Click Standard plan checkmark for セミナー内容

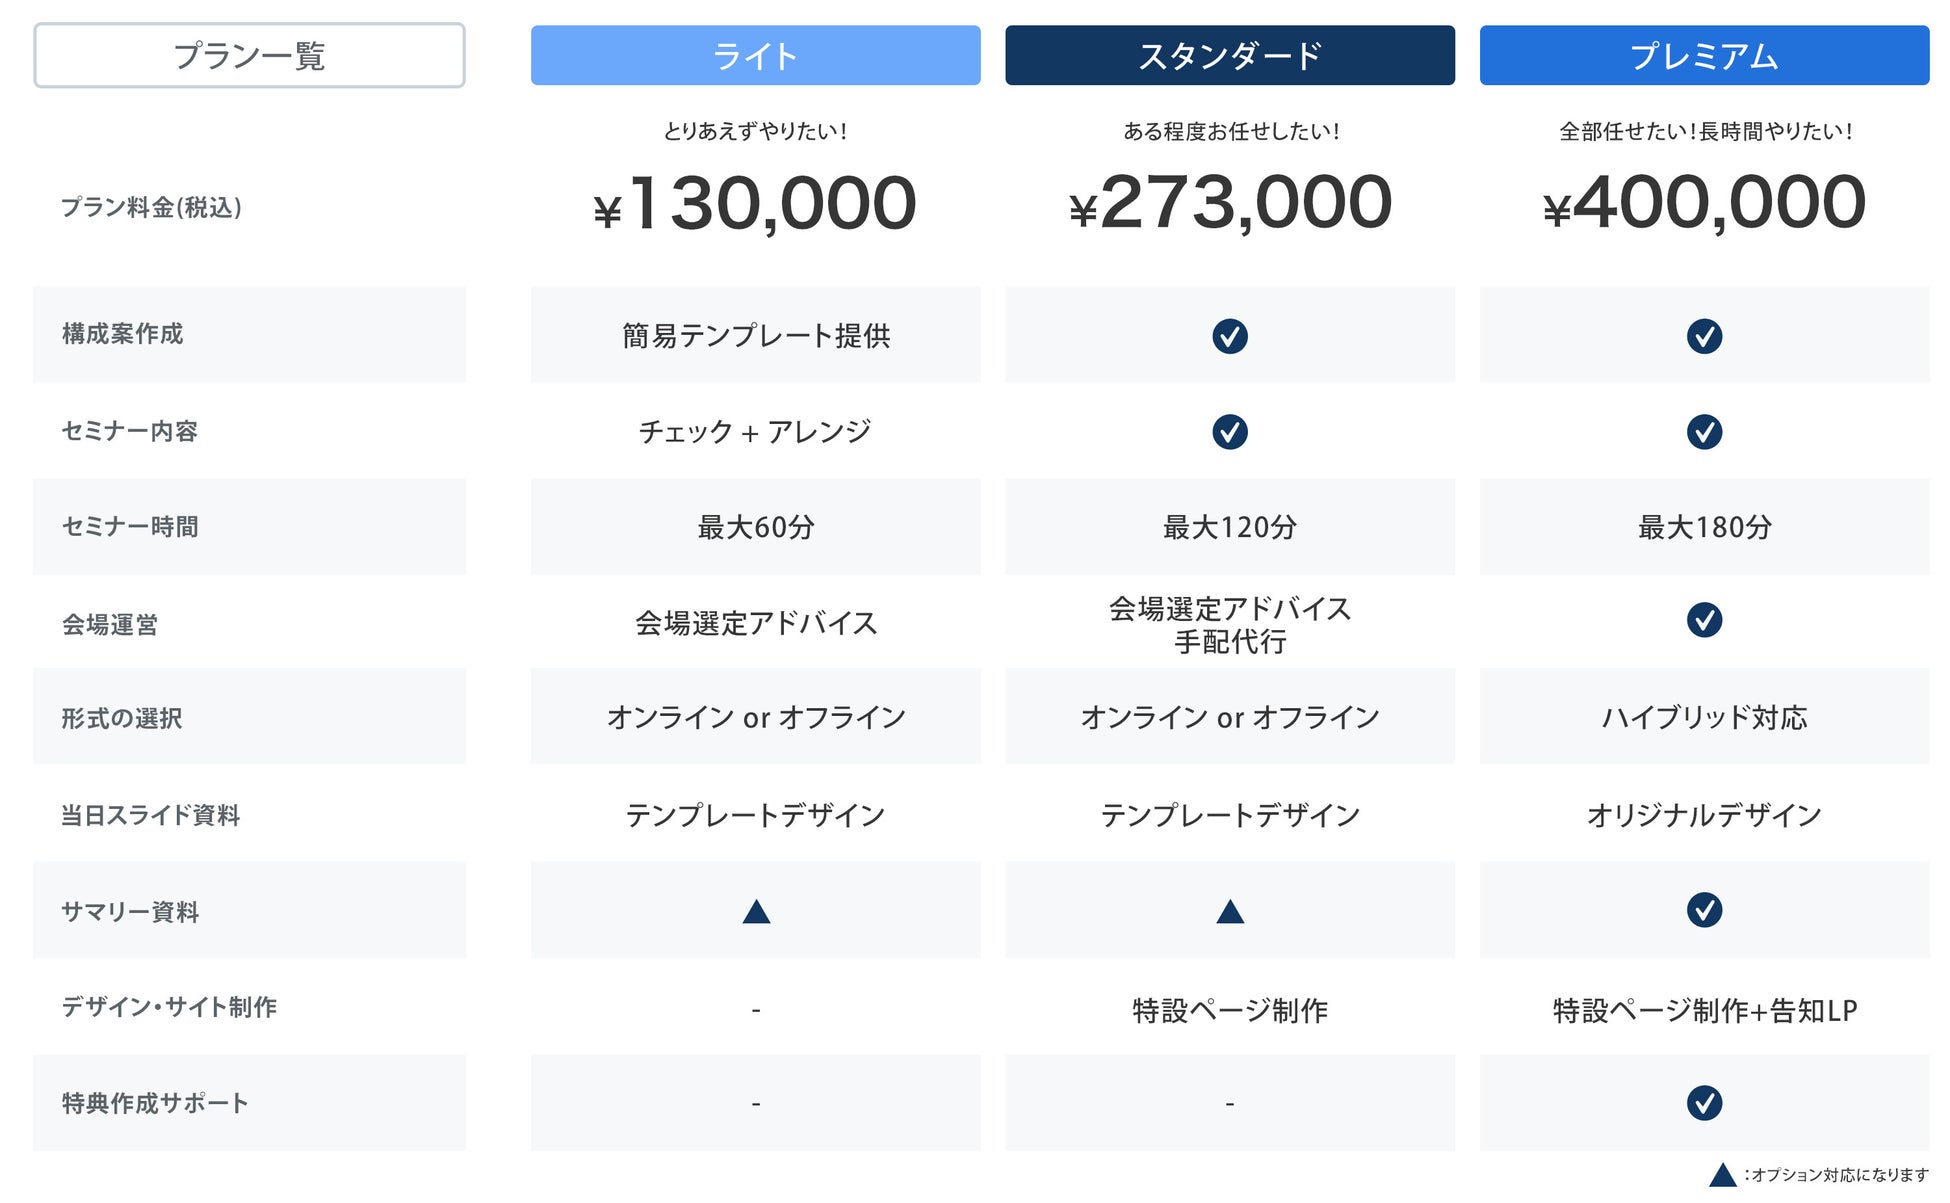click(x=1229, y=432)
